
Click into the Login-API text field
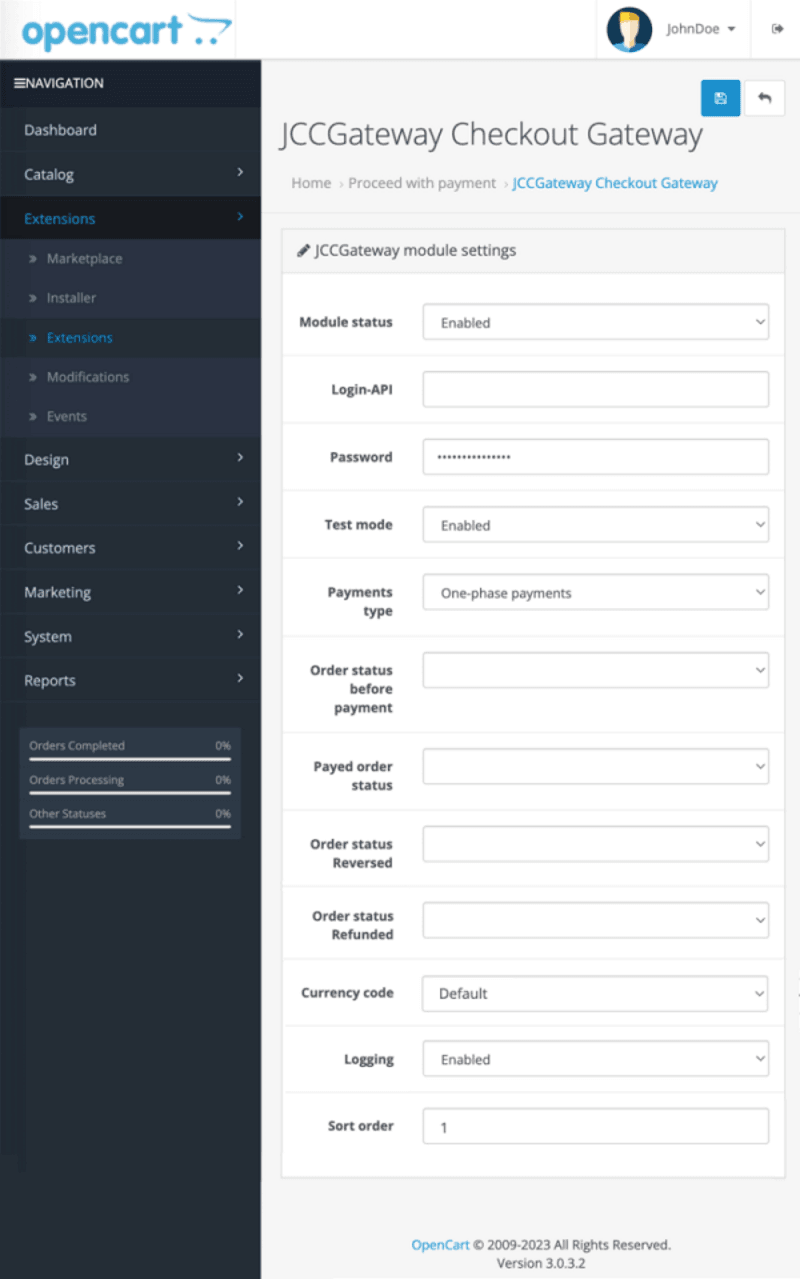[x=595, y=389]
